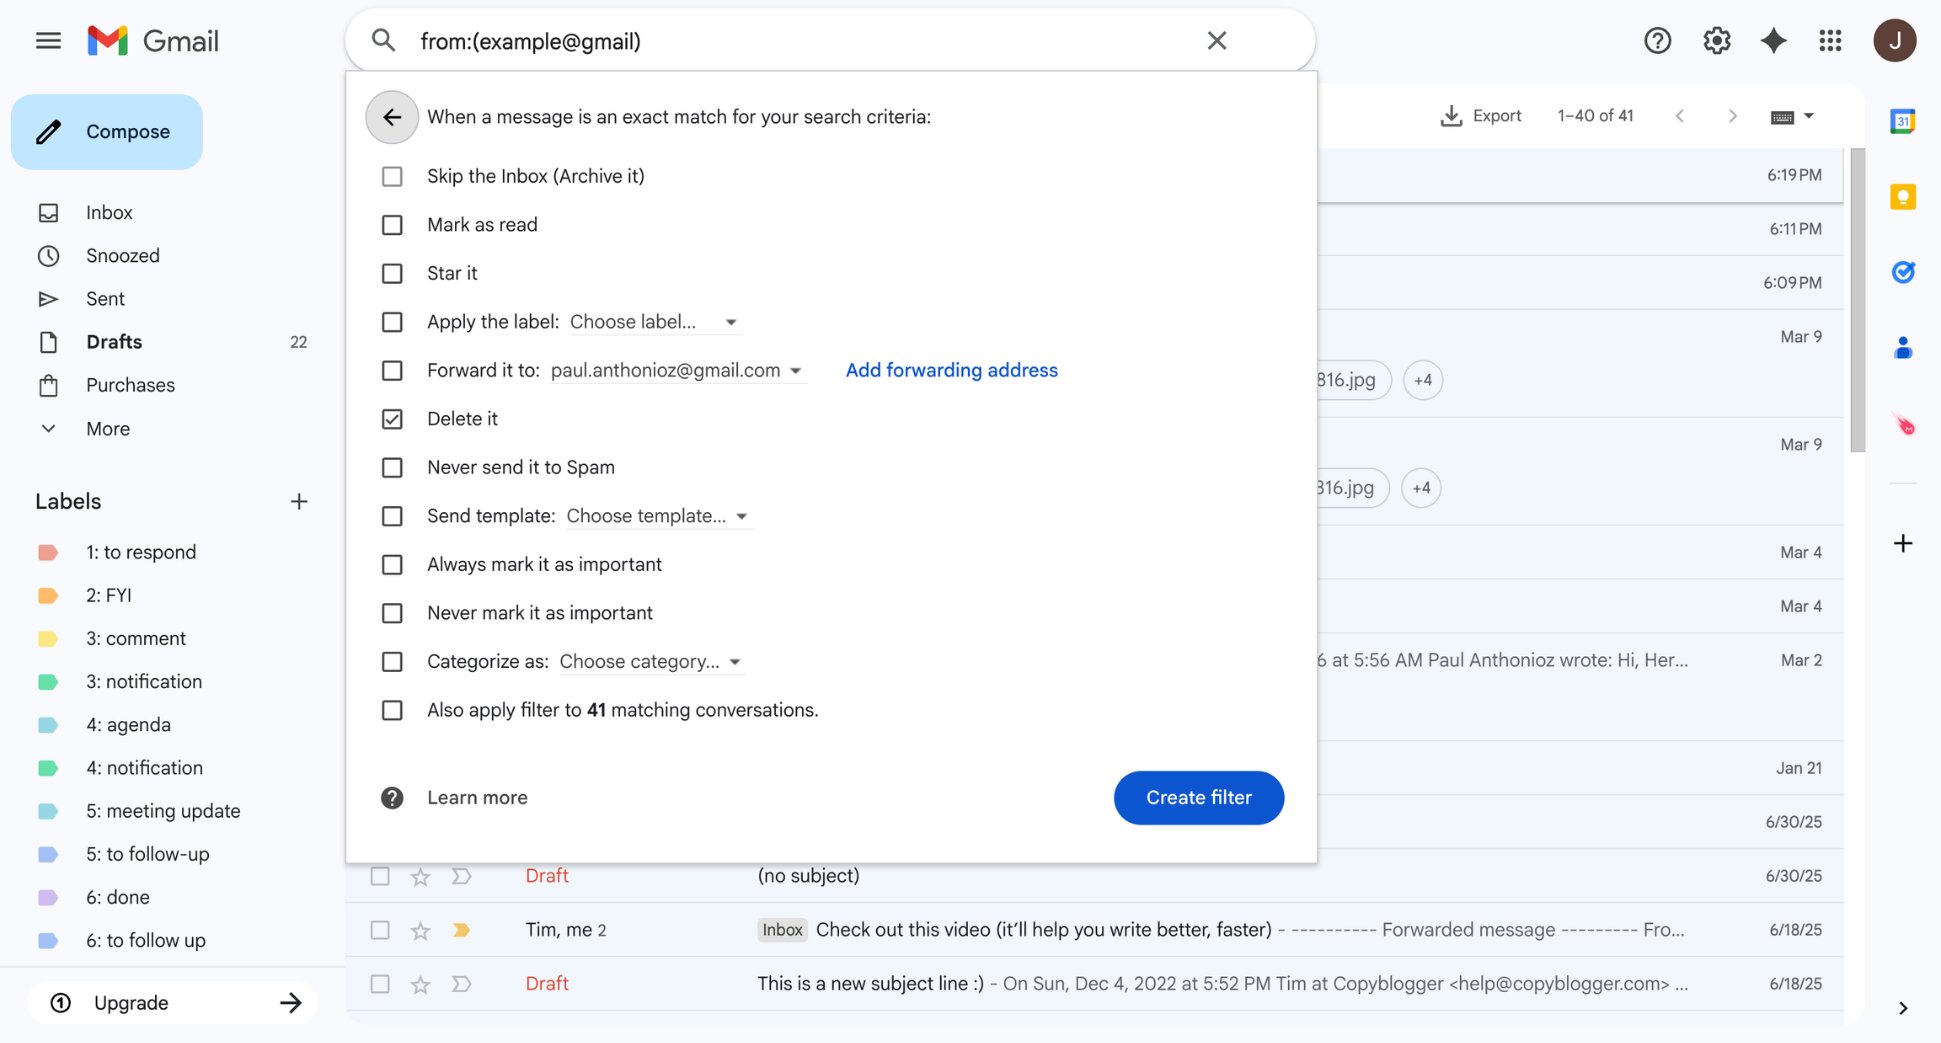The image size is (1941, 1043).
Task: Click the Create filter button
Action: (1198, 797)
